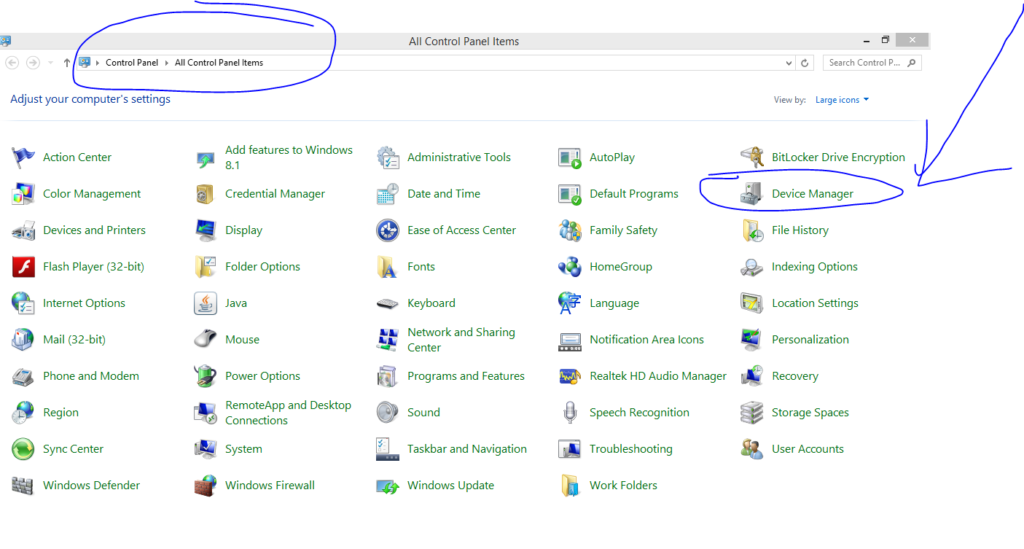Image resolution: width=1024 pixels, height=549 pixels.
Task: Open the Date and Time icon
Action: (387, 194)
